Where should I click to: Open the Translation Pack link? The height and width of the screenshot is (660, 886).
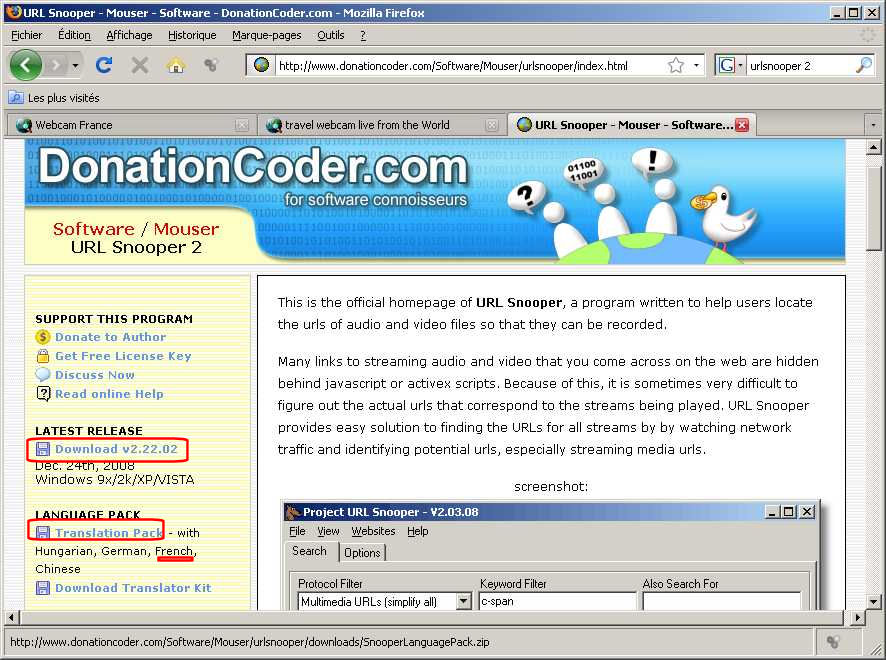[x=108, y=532]
